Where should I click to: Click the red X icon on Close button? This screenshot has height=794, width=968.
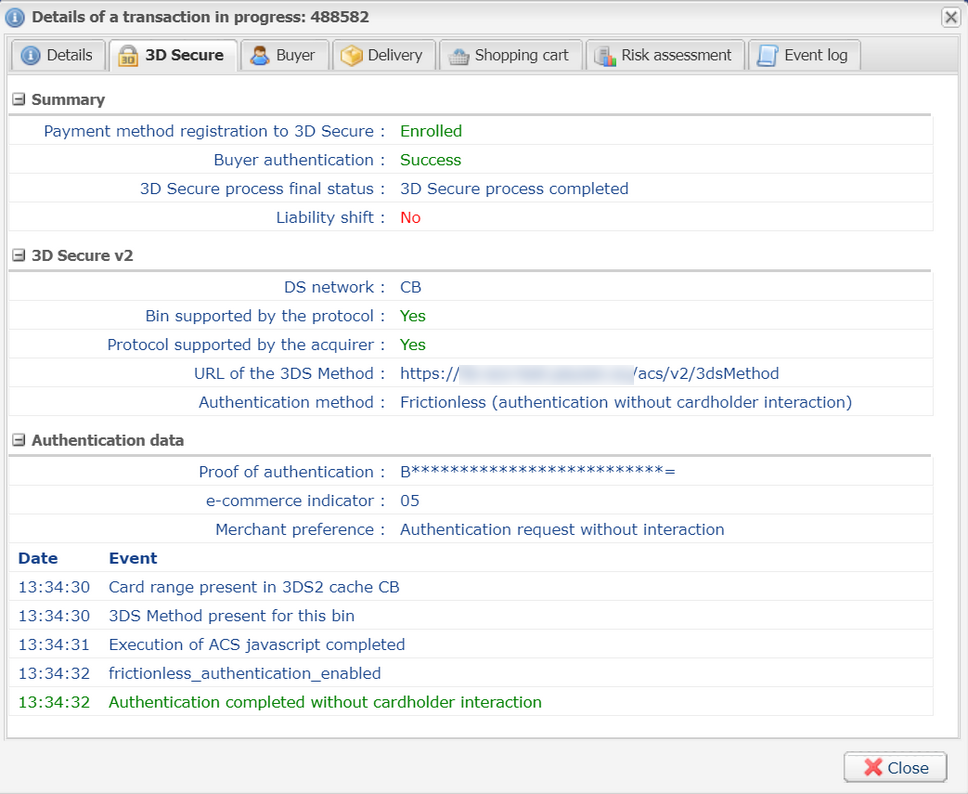873,767
